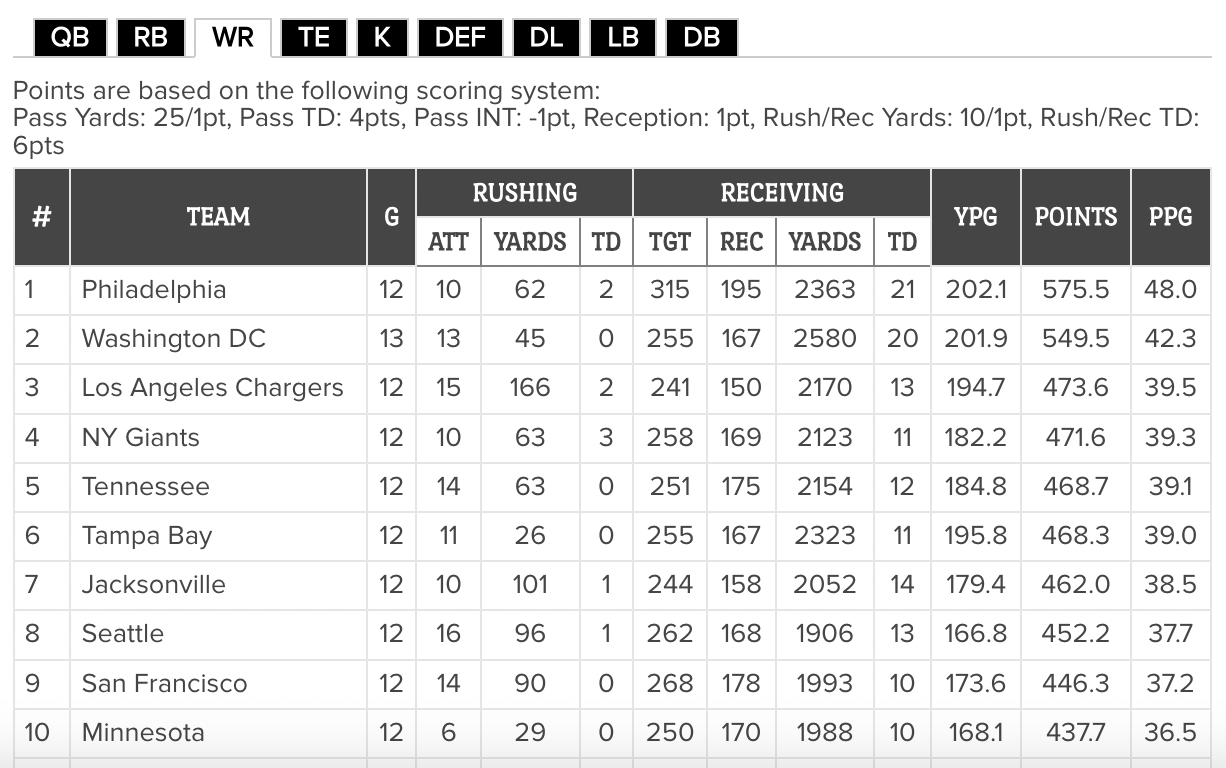Click the active WR tab
This screenshot has height=768, width=1226.
pyautogui.click(x=233, y=38)
